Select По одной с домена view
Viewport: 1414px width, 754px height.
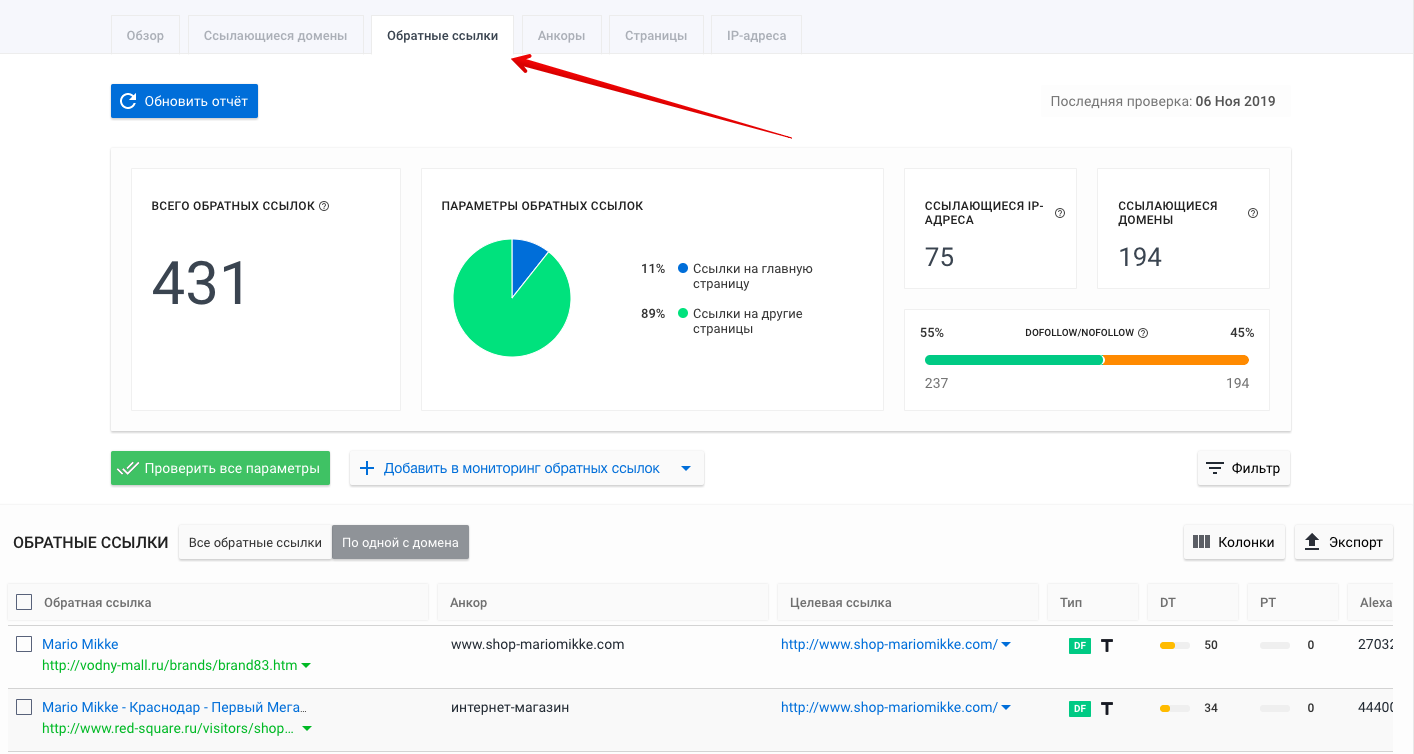pos(400,542)
